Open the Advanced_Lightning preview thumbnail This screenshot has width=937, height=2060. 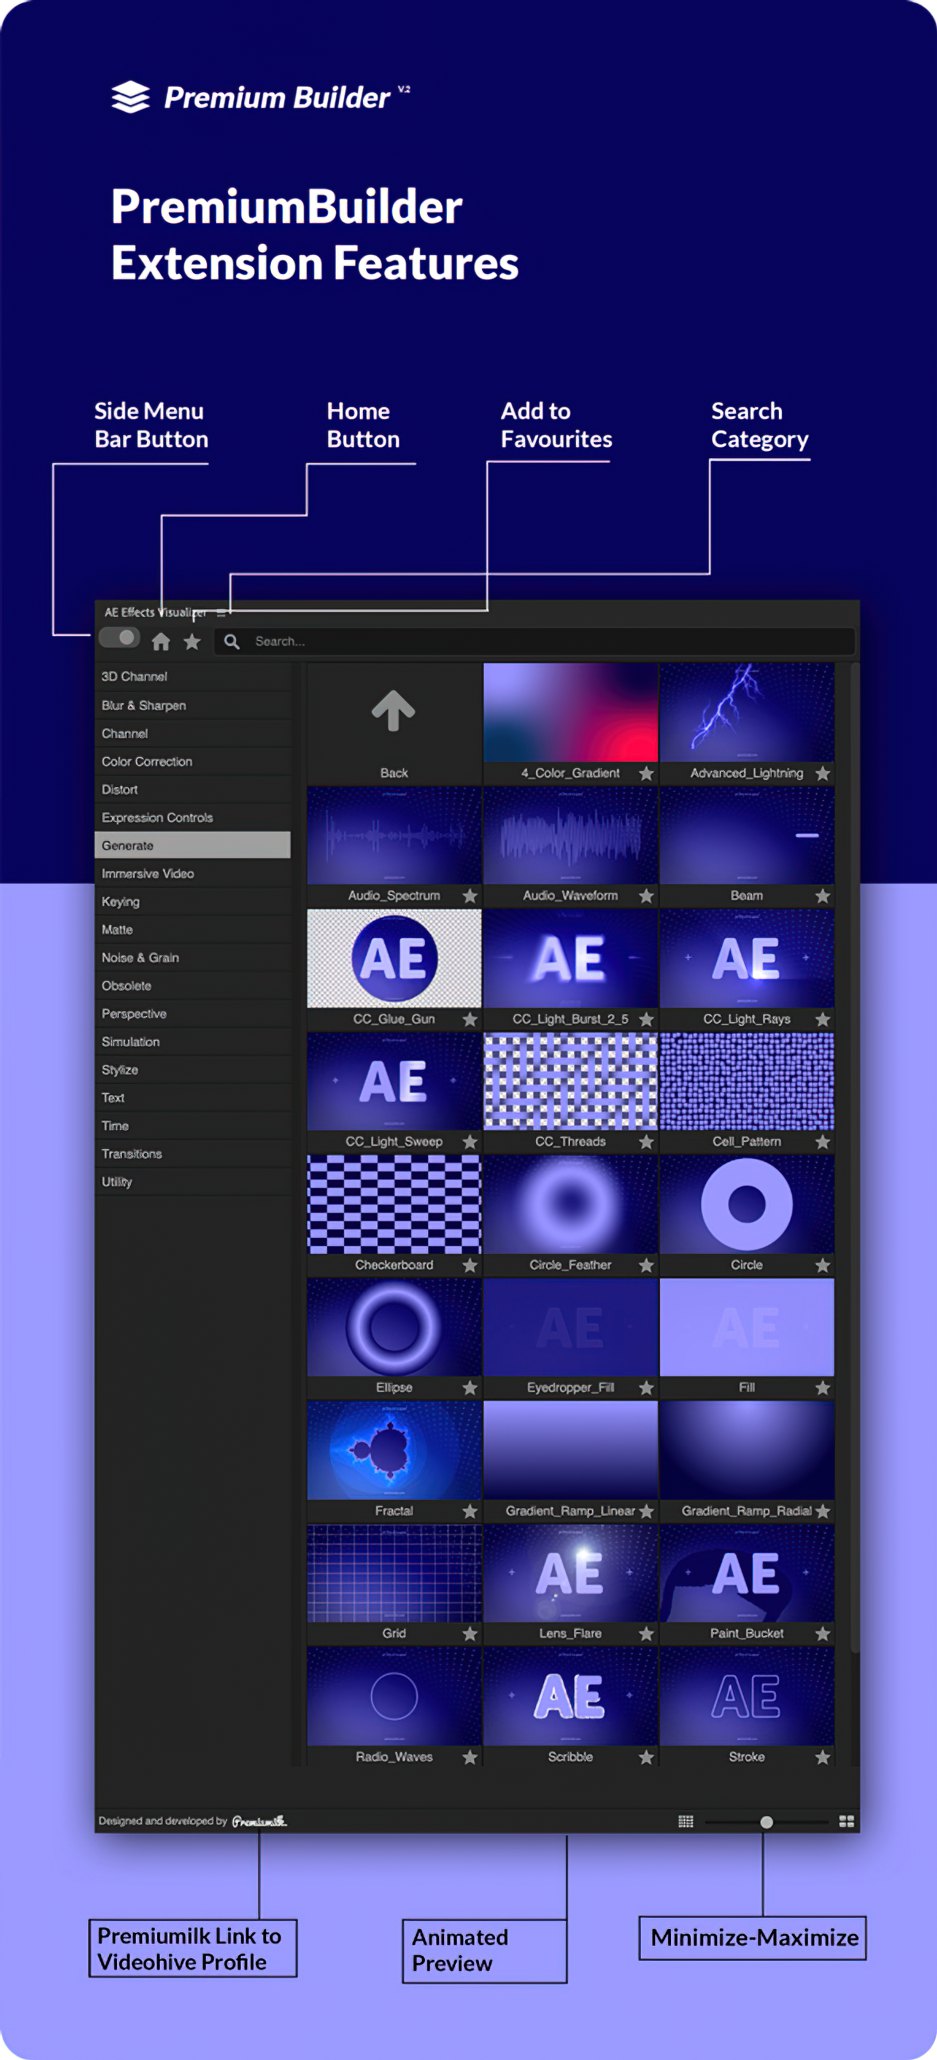[747, 712]
